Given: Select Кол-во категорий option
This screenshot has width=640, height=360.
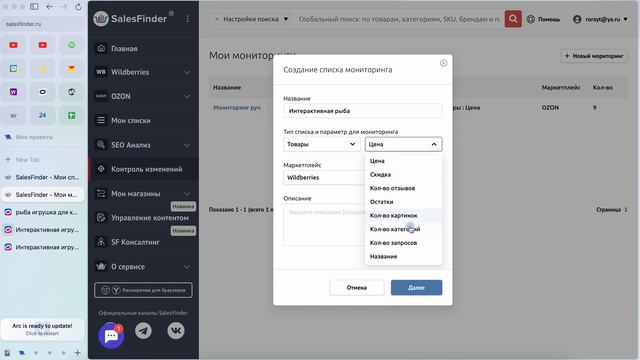Looking at the screenshot, I should [403, 229].
